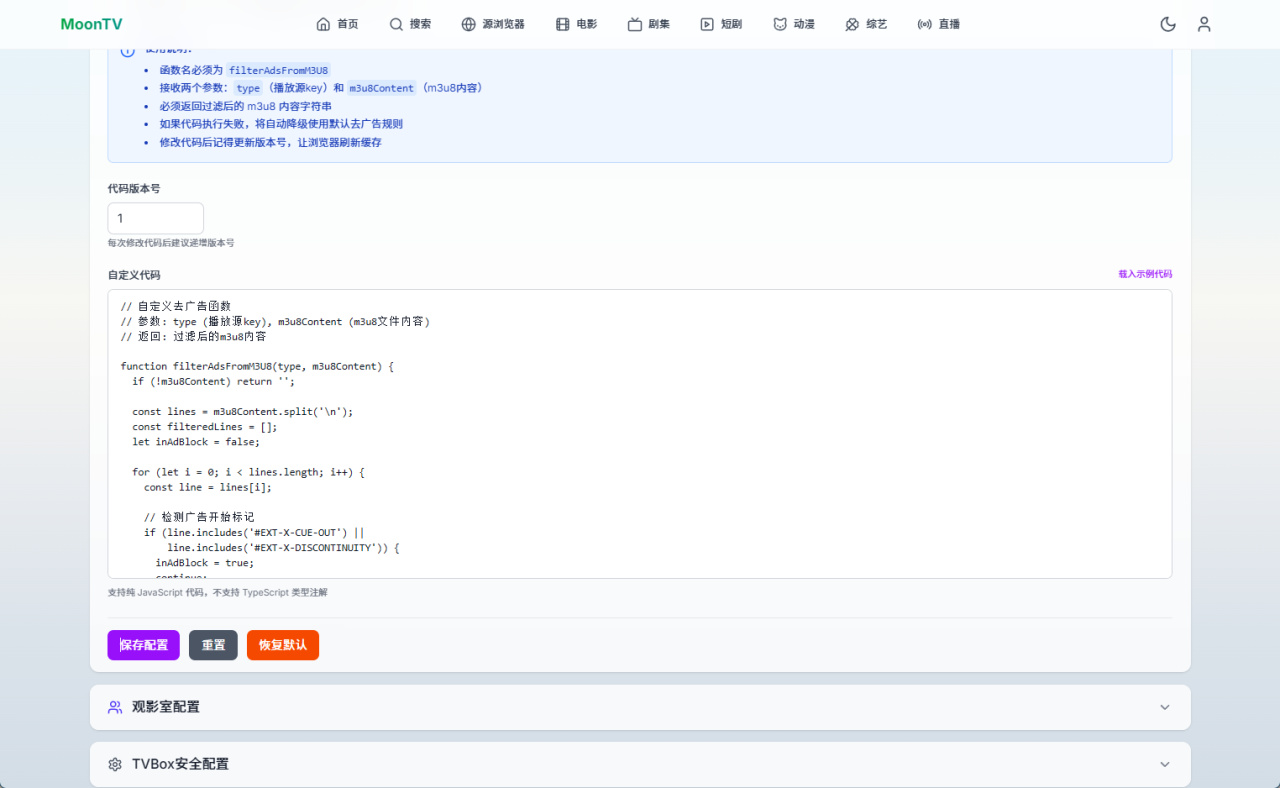Click code line 'inAdBlock = true;'
1280x788 pixels.
pyautogui.click(x=205, y=563)
